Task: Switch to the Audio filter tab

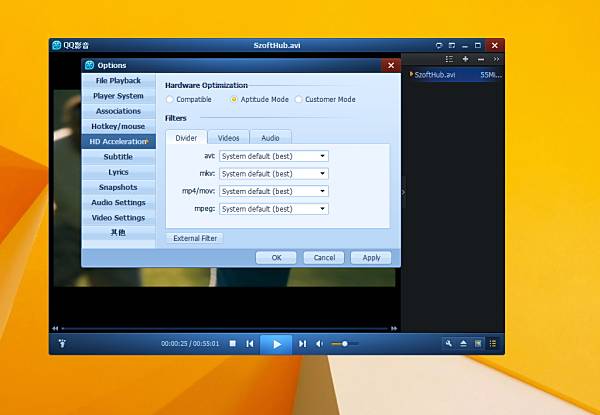Action: [x=270, y=138]
